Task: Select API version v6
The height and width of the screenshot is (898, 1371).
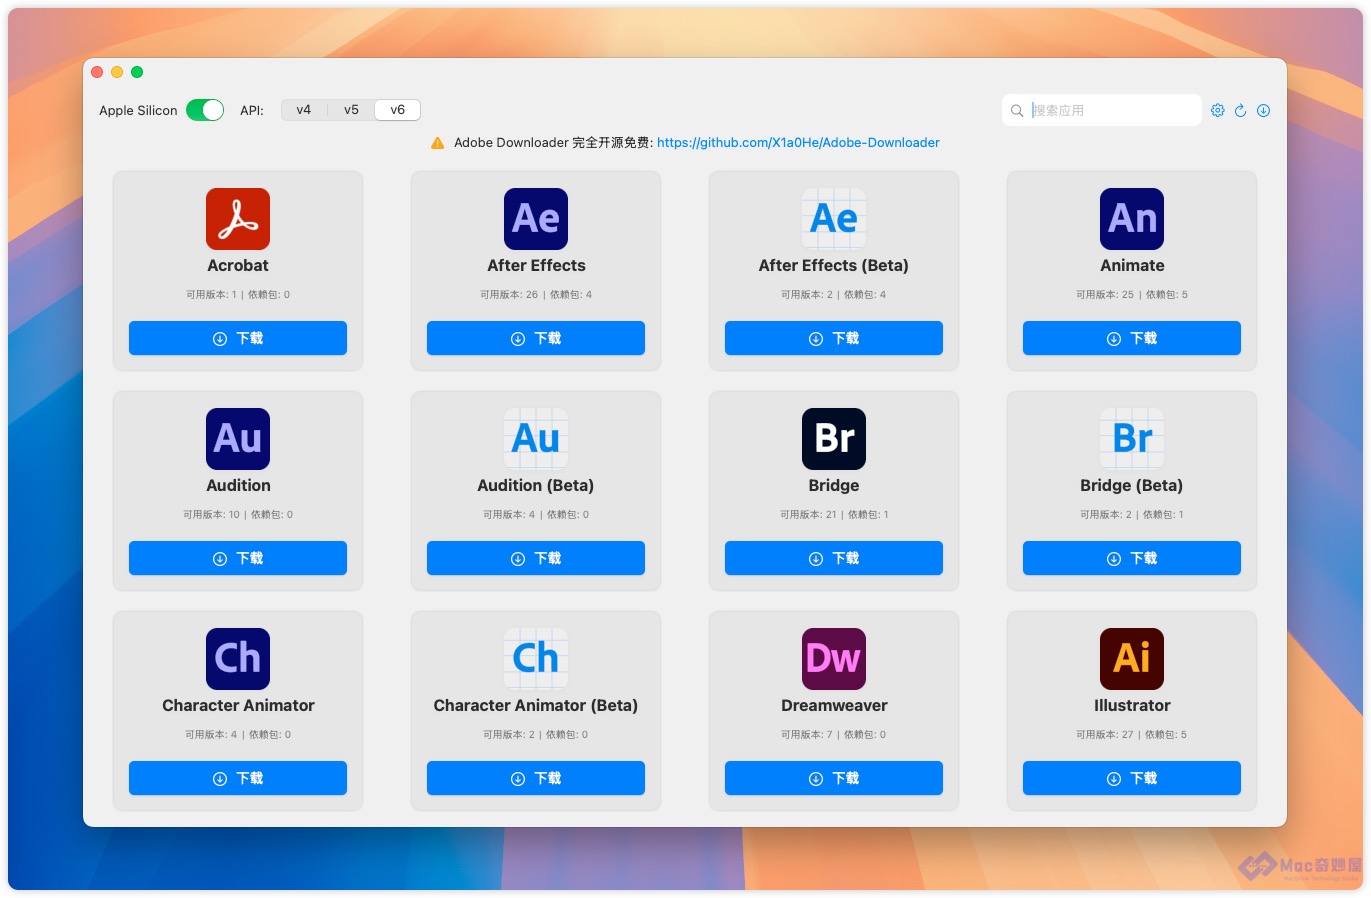Action: pos(397,110)
